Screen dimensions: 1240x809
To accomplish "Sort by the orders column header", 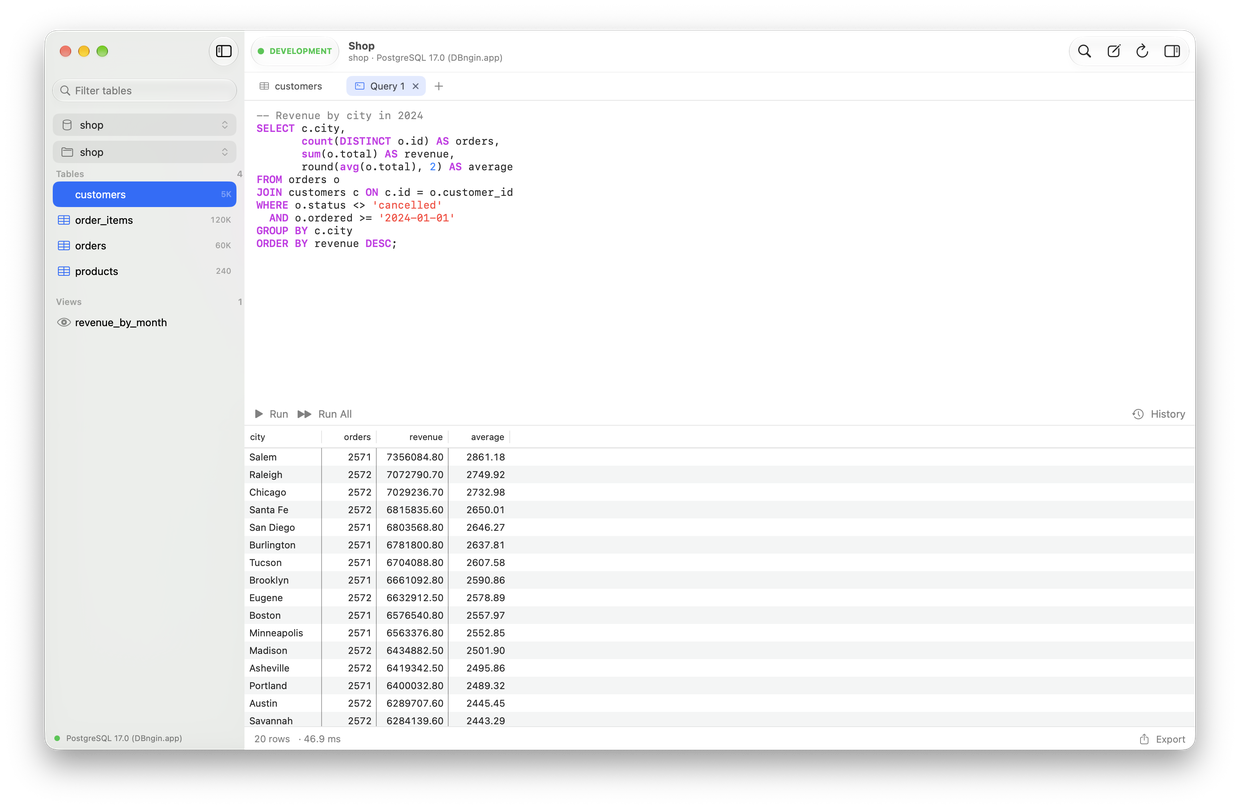I will tap(349, 437).
